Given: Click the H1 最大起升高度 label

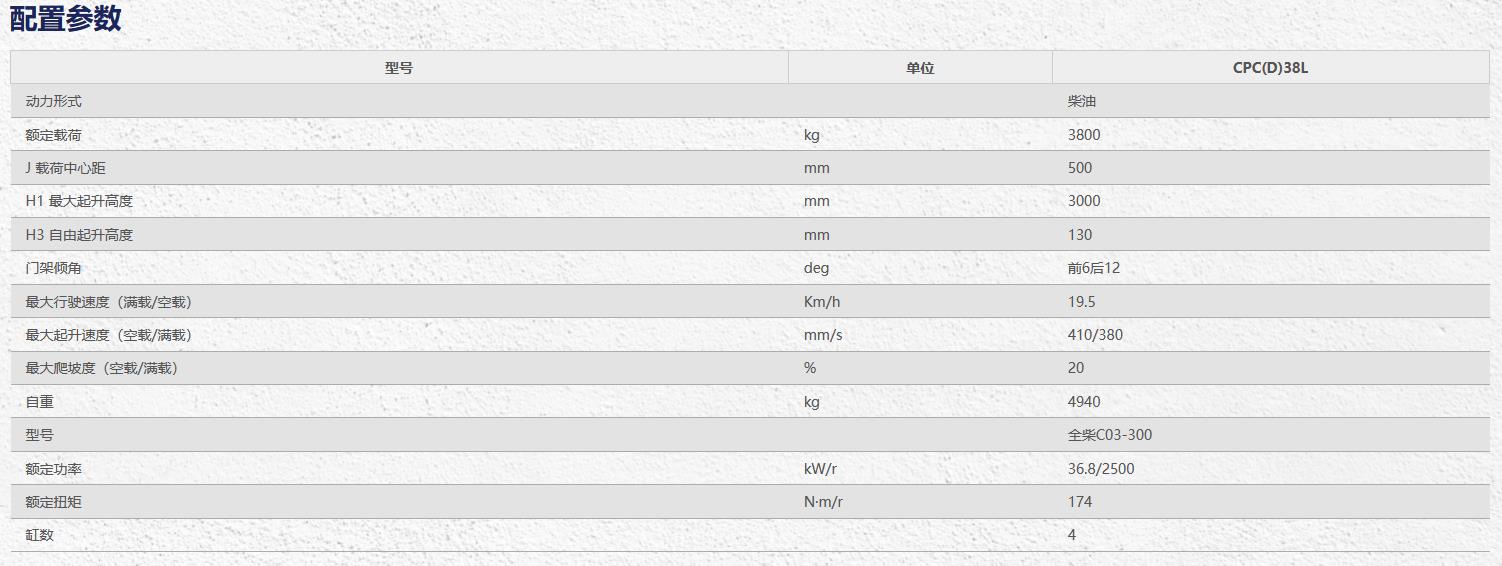Looking at the screenshot, I should click(79, 201).
